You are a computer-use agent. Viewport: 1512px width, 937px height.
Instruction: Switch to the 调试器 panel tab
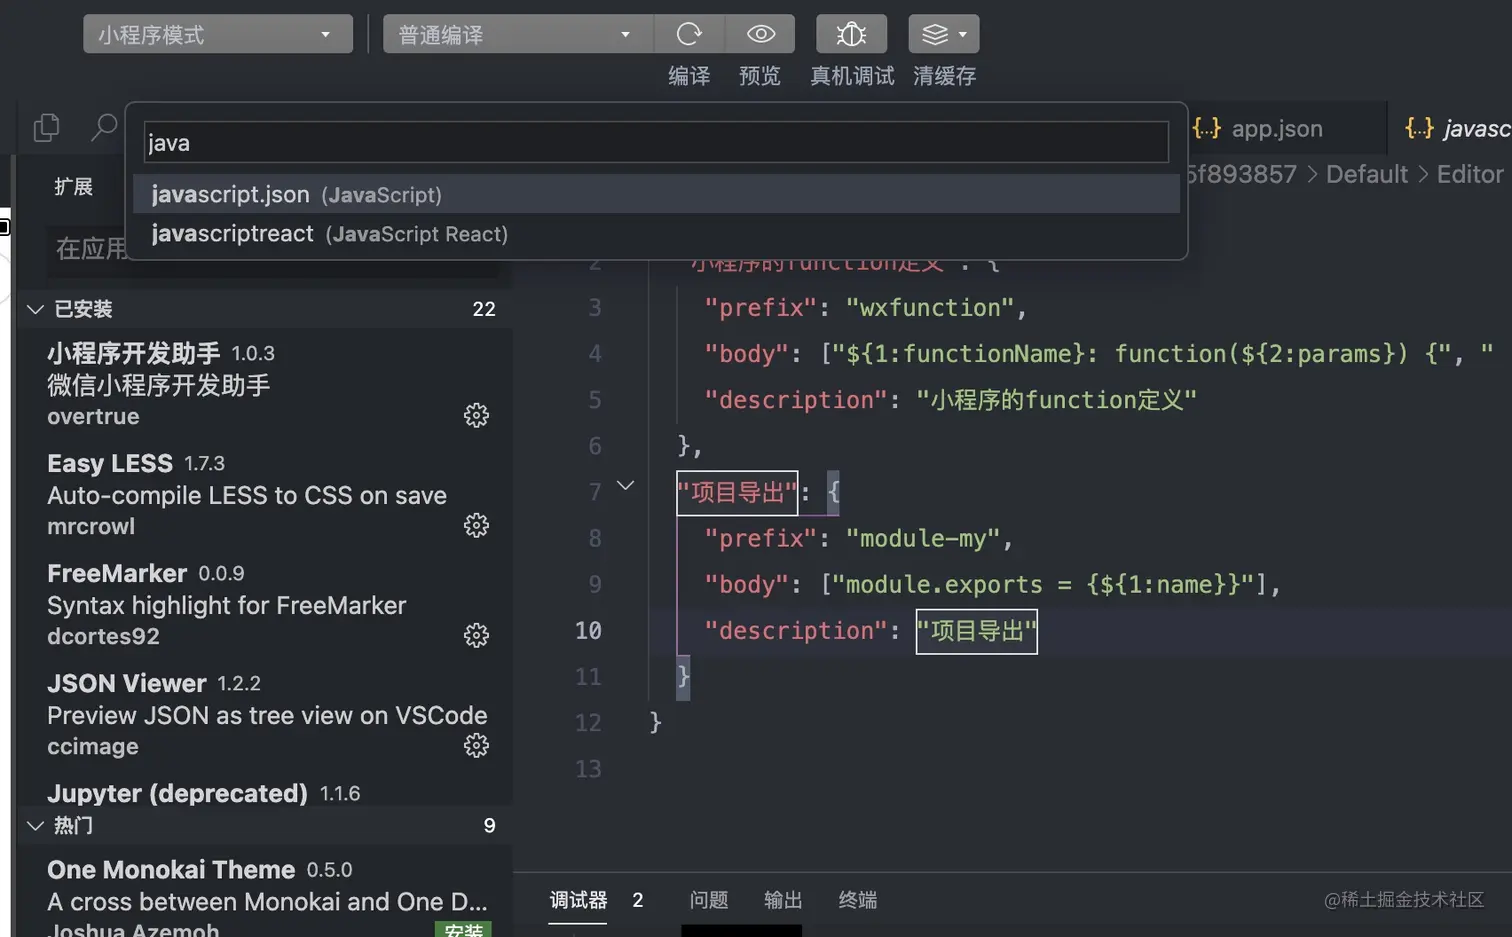(578, 900)
